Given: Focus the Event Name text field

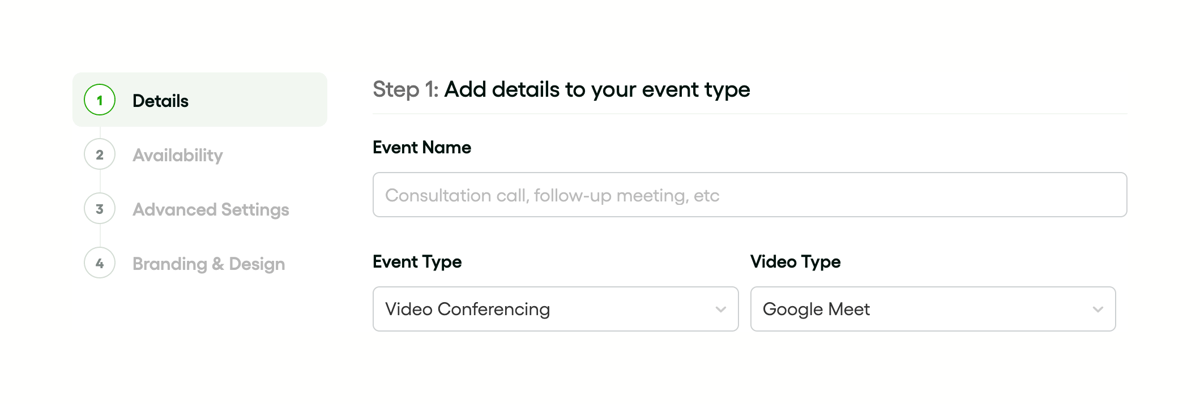Looking at the screenshot, I should (x=749, y=195).
